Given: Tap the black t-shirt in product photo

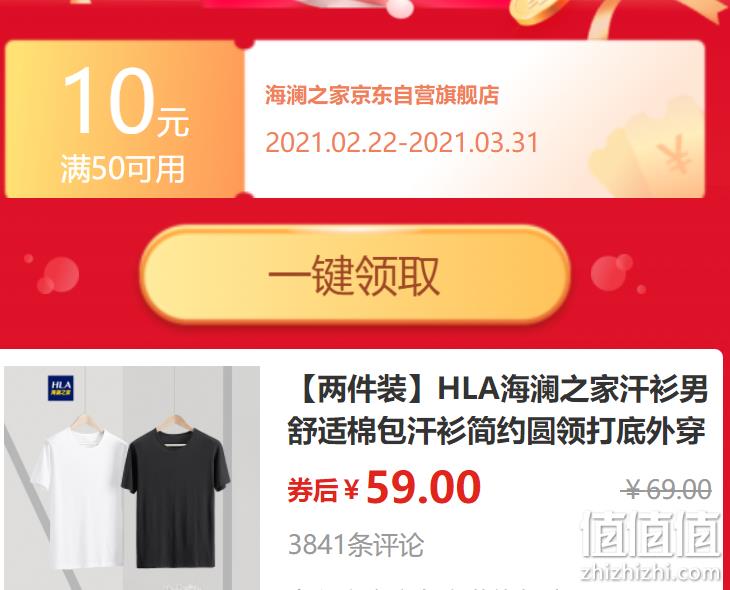Looking at the screenshot, I should coord(176,496).
